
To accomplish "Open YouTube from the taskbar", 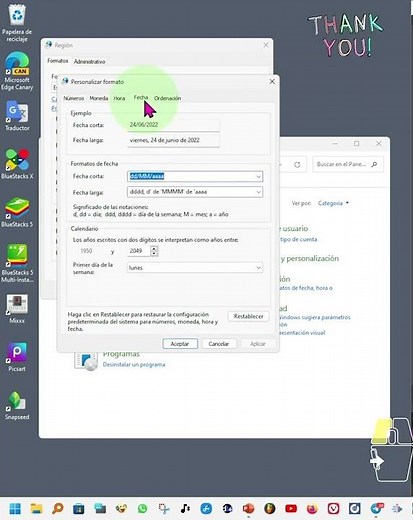I will pyautogui.click(x=291, y=509).
